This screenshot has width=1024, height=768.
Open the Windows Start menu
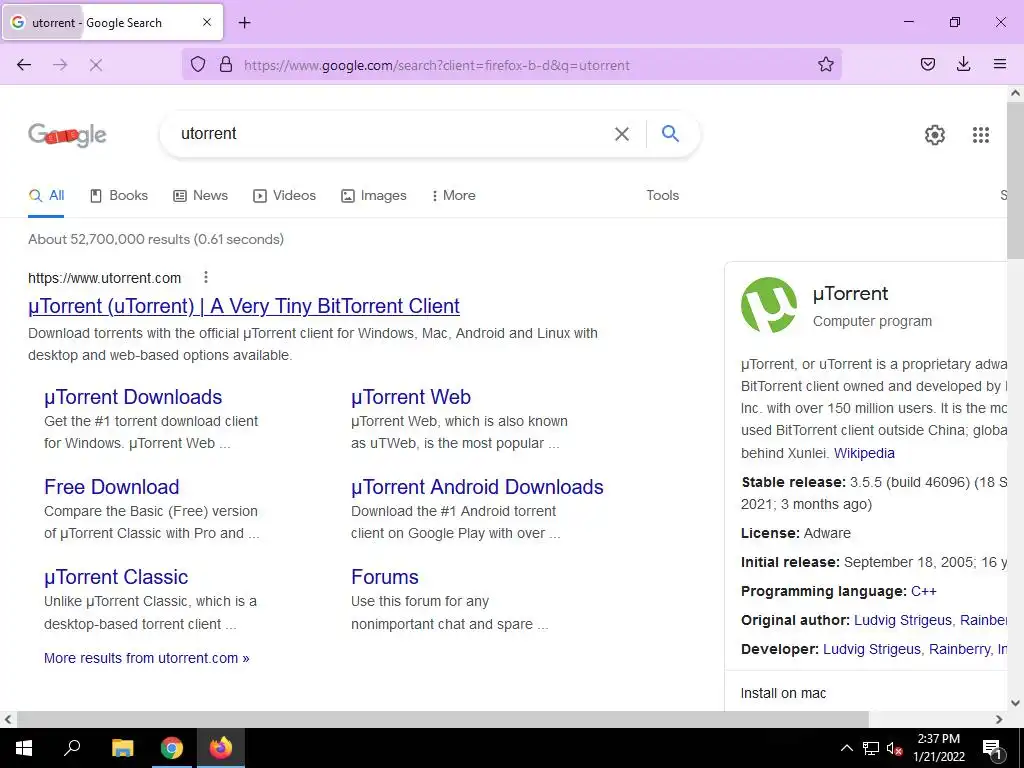(24, 748)
